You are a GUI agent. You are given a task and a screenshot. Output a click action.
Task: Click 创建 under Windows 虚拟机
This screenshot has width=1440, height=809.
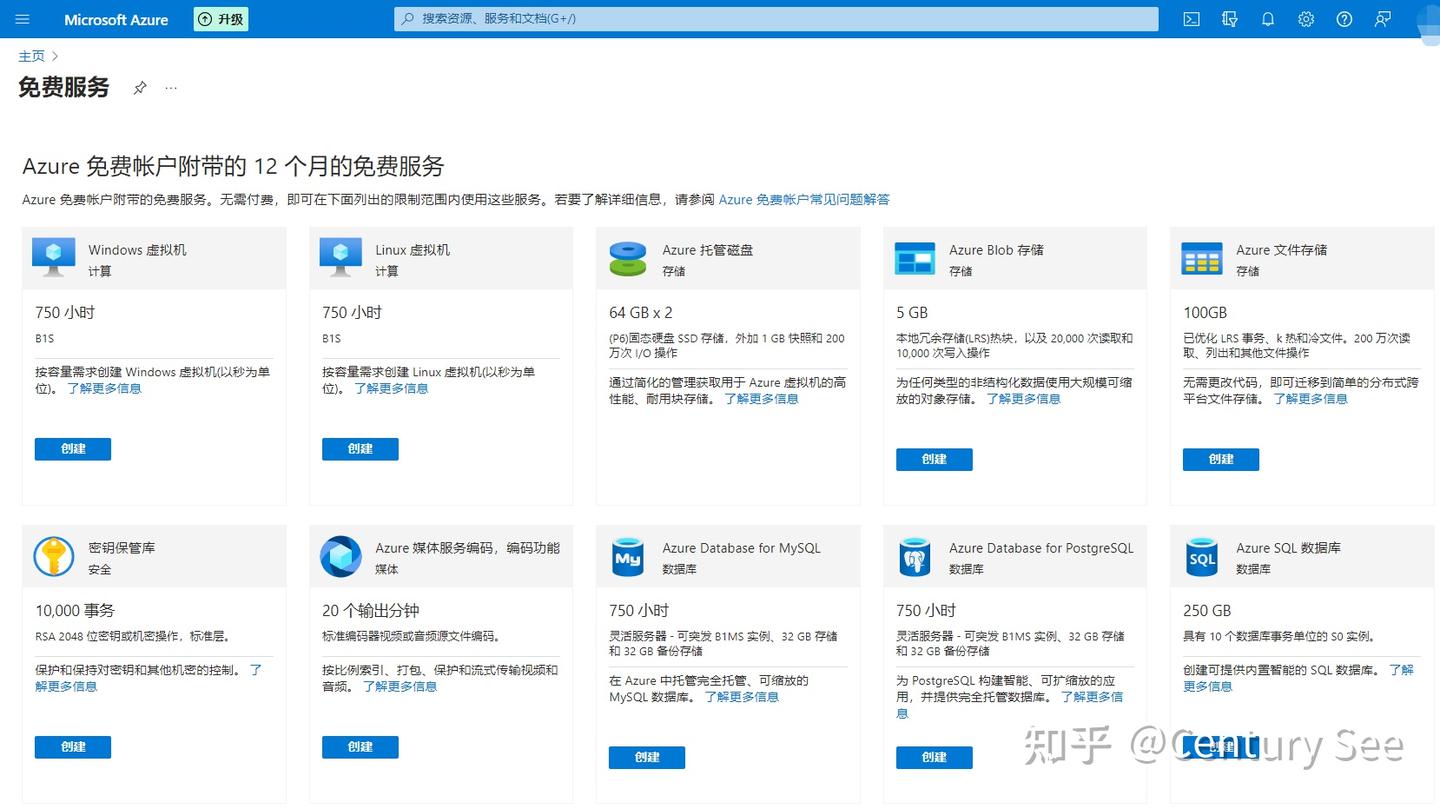point(73,449)
